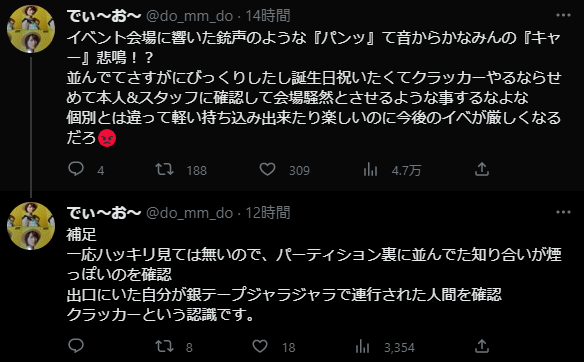Screen dimensions: 584x362
Task: Open the first tweet's text about イベント会場
Action: 314,88
